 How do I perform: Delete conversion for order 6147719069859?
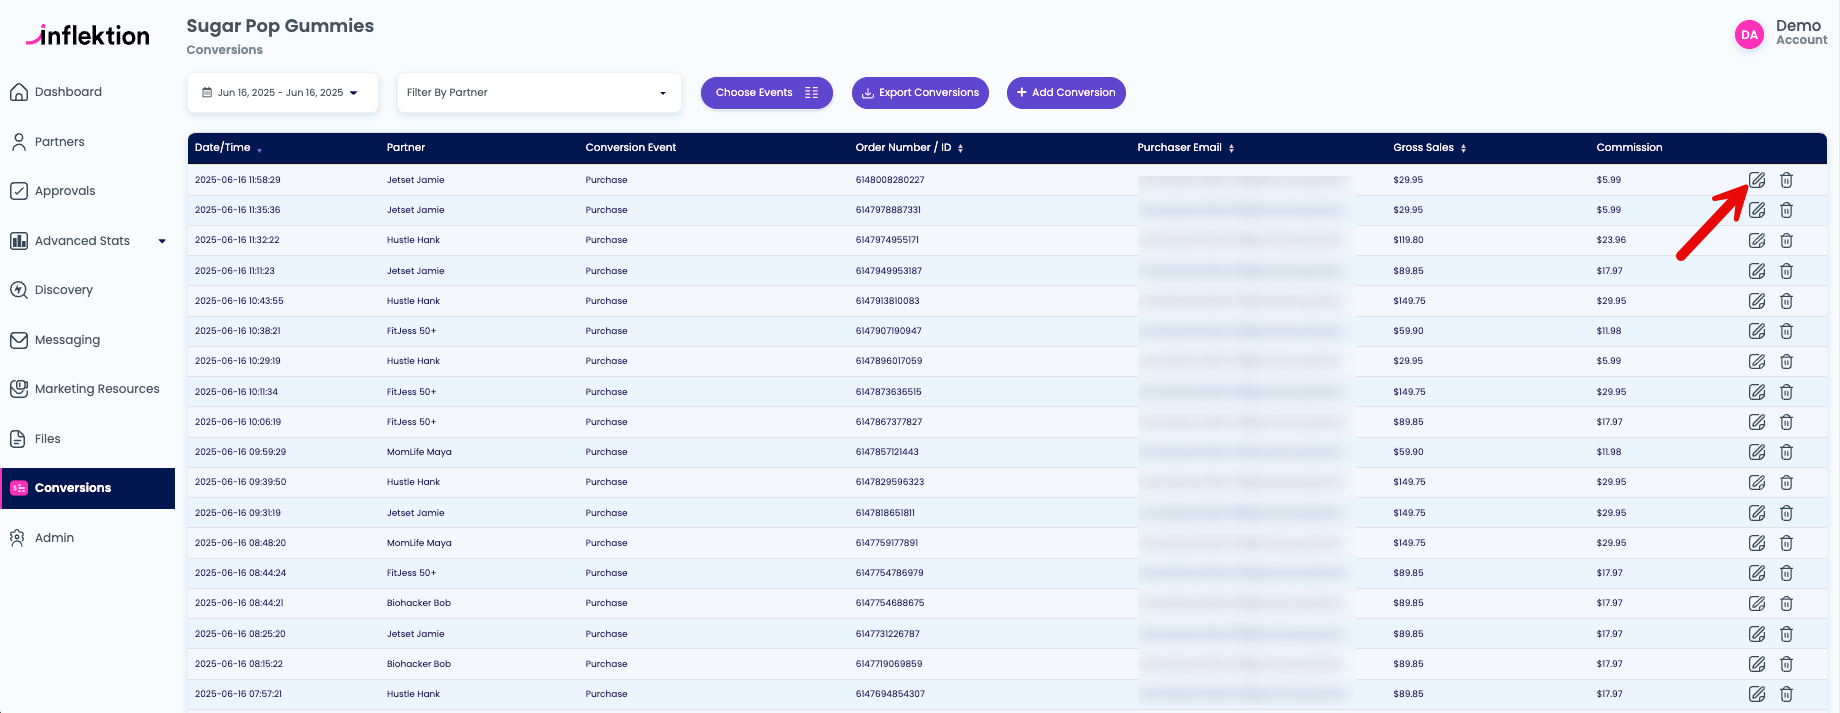(x=1787, y=664)
